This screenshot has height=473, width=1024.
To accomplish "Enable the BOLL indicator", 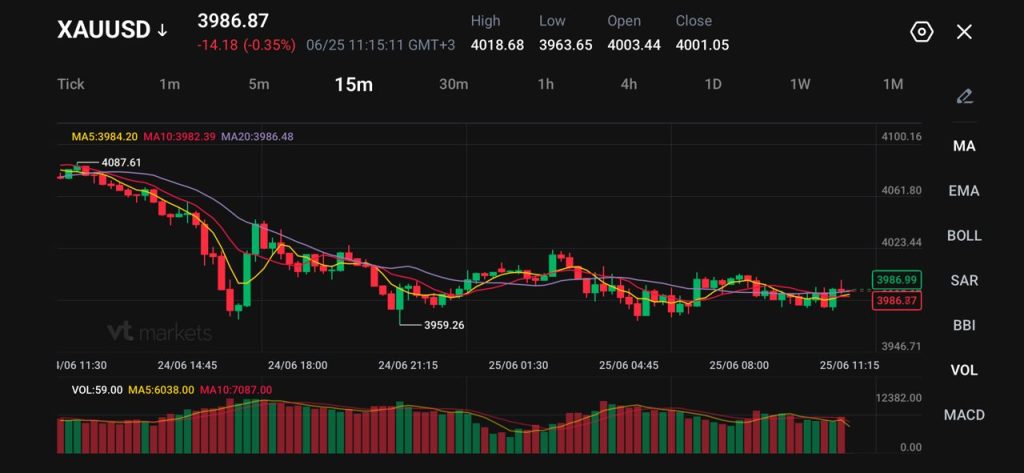I will [x=964, y=236].
